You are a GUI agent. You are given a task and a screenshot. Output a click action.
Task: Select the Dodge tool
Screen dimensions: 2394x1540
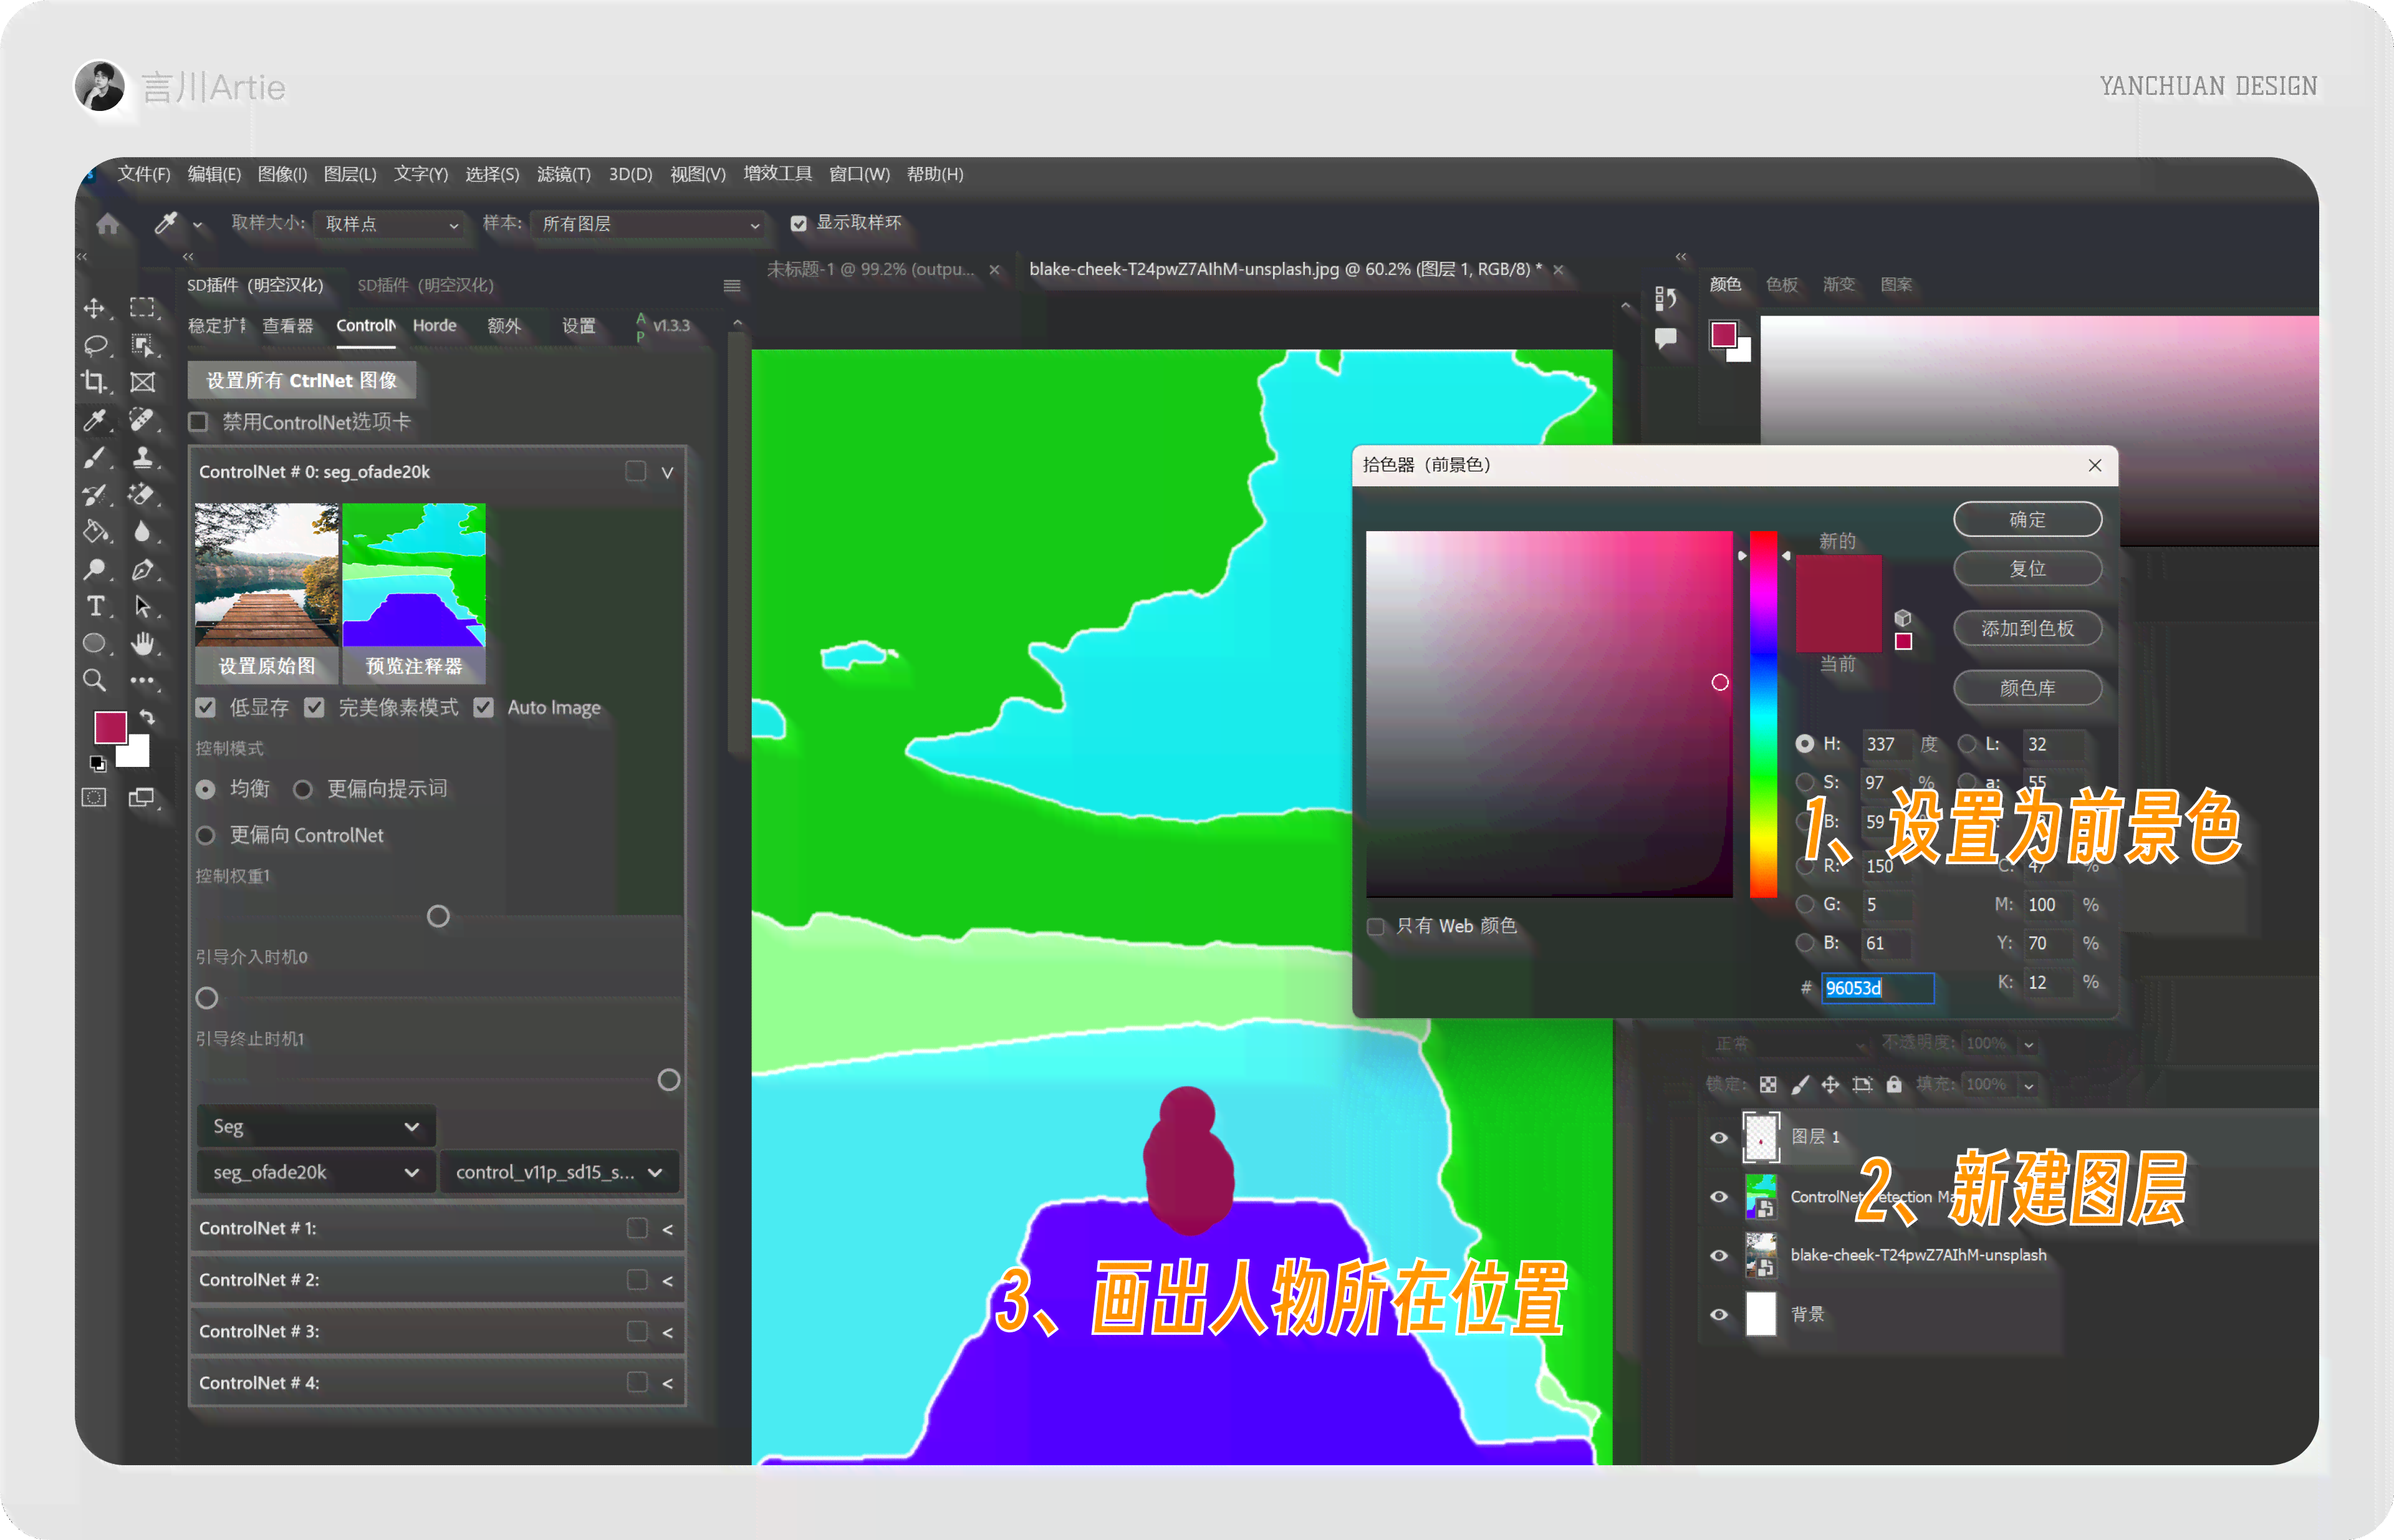94,569
